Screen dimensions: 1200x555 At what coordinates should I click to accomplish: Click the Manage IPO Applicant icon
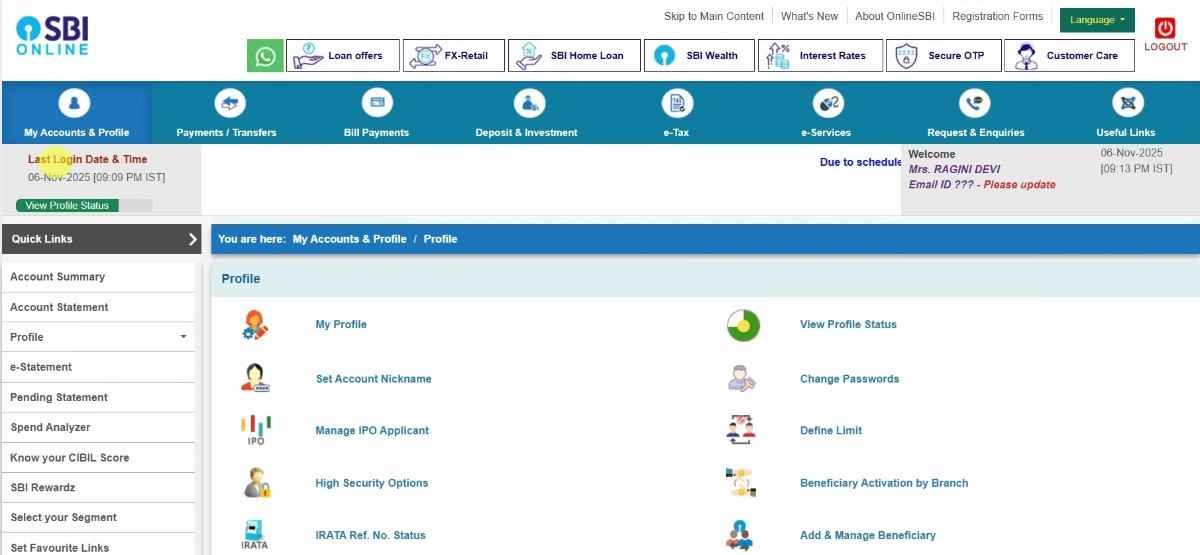point(256,430)
